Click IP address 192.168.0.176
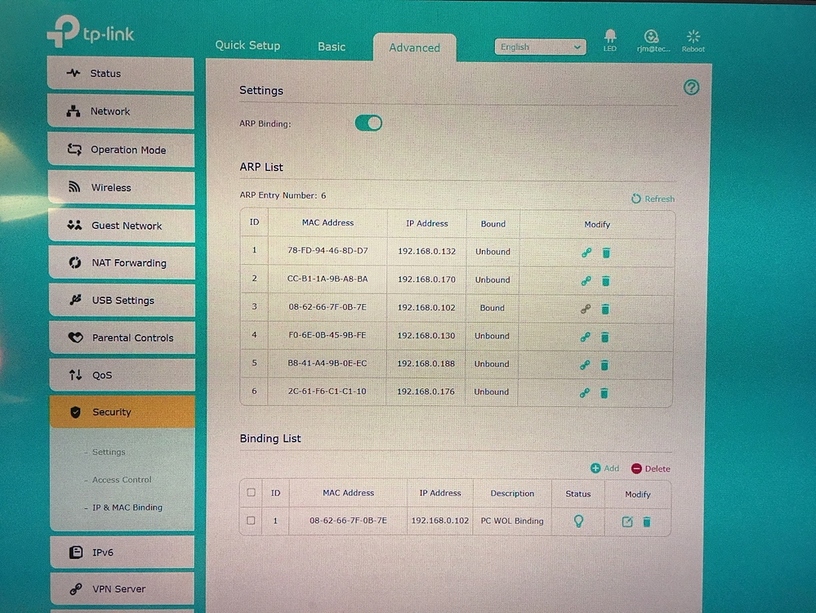 point(426,391)
